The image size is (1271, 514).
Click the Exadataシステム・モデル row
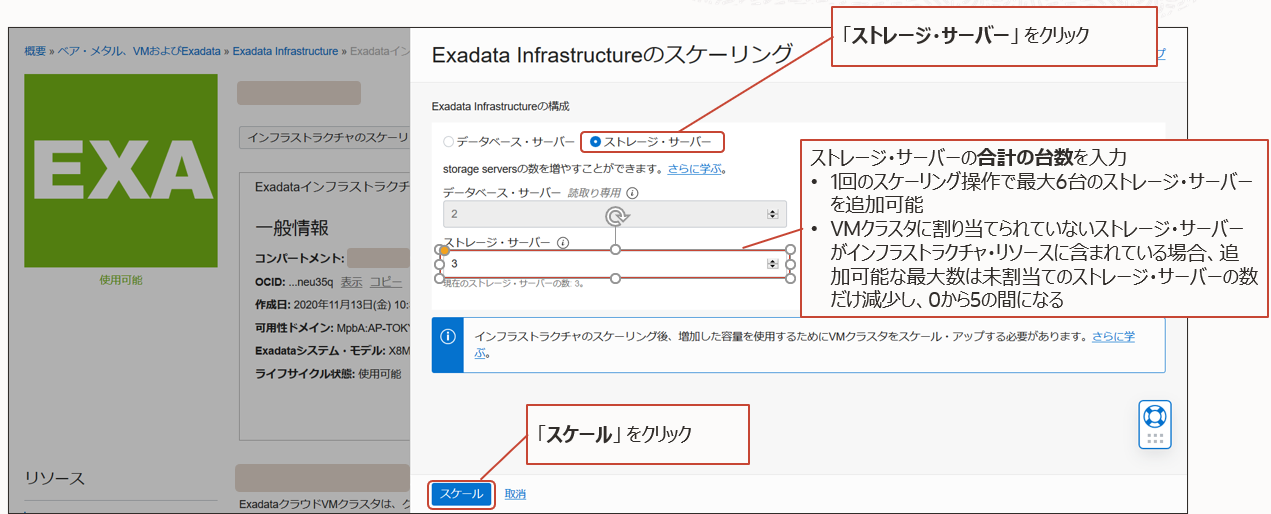pyautogui.click(x=332, y=351)
